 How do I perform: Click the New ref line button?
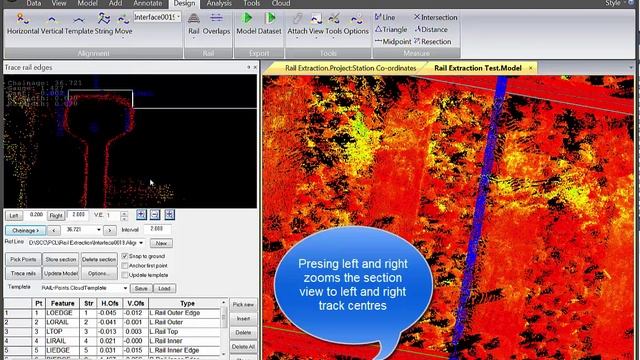point(161,243)
